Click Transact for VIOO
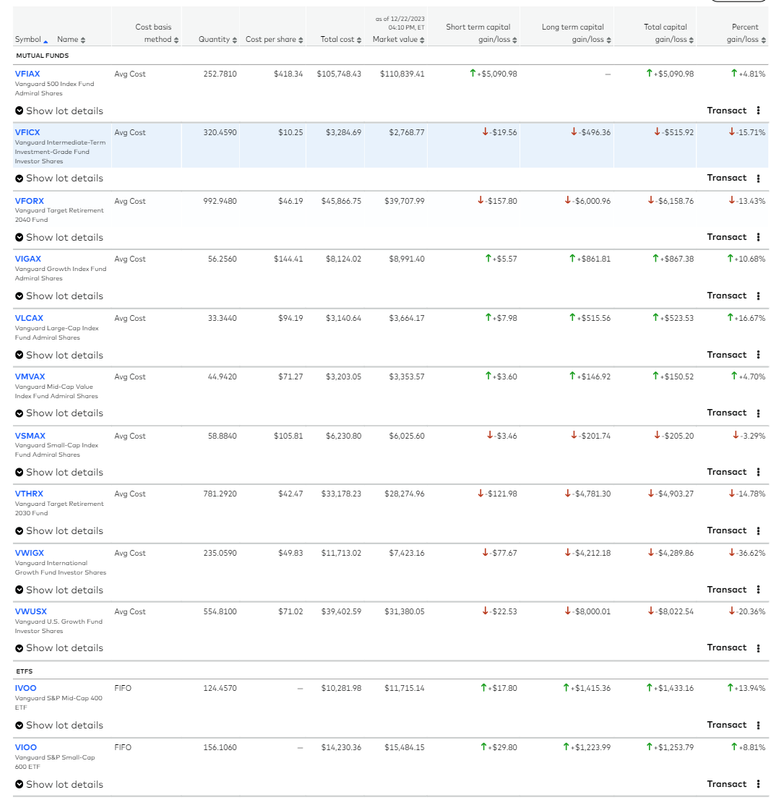This screenshot has height=800, width=776. click(x=727, y=784)
